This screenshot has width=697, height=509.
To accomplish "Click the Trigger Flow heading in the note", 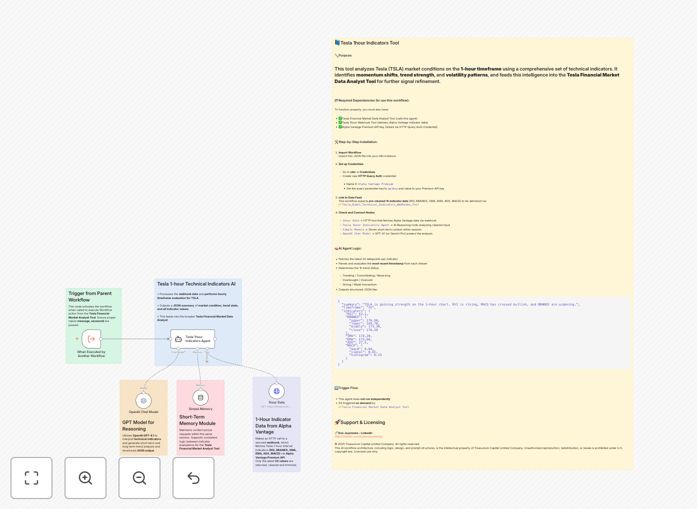I will point(346,388).
